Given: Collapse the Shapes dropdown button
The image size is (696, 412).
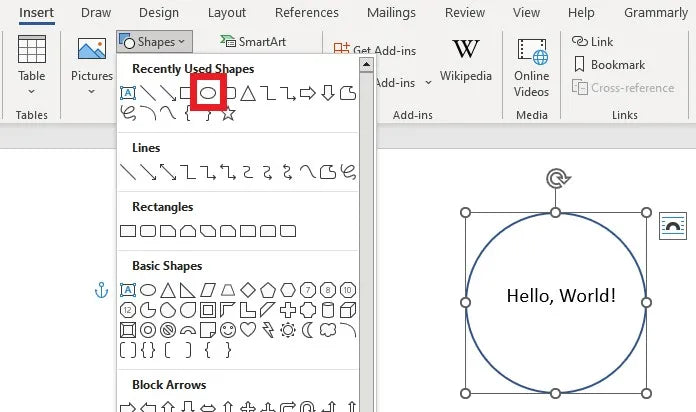Looking at the screenshot, I should 152,41.
